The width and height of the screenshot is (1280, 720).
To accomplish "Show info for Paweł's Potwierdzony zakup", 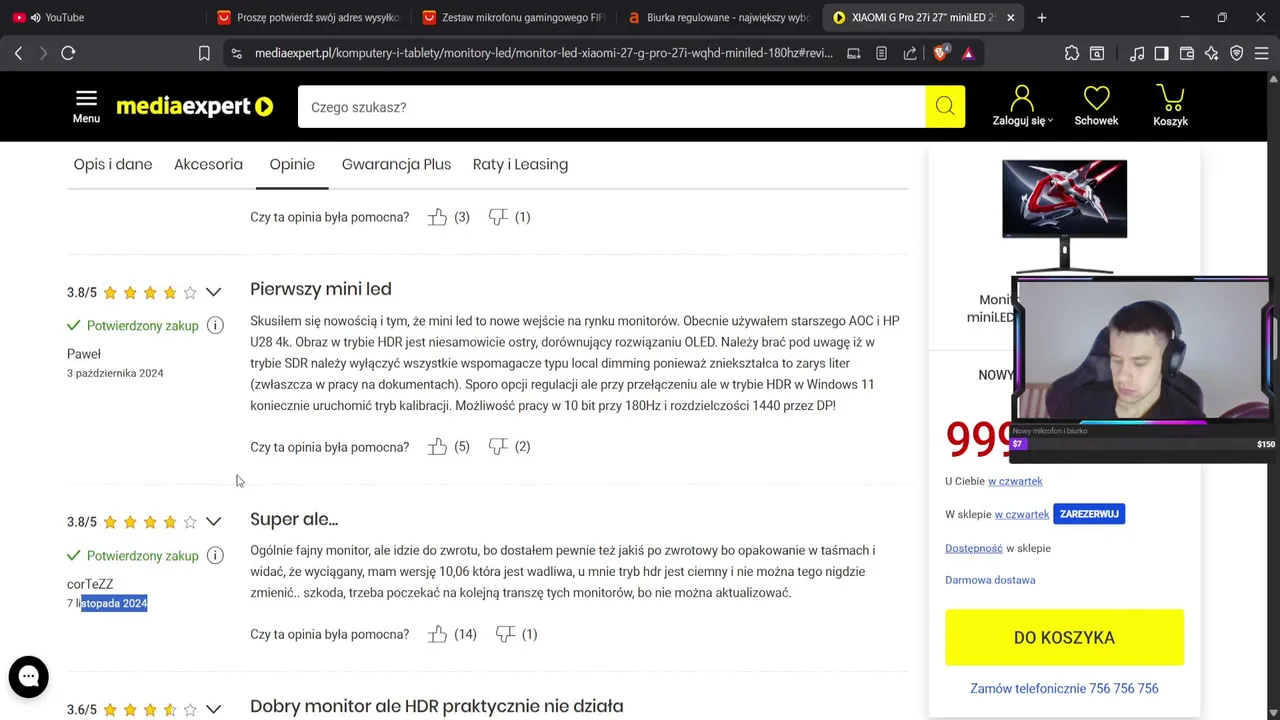I will click(215, 325).
